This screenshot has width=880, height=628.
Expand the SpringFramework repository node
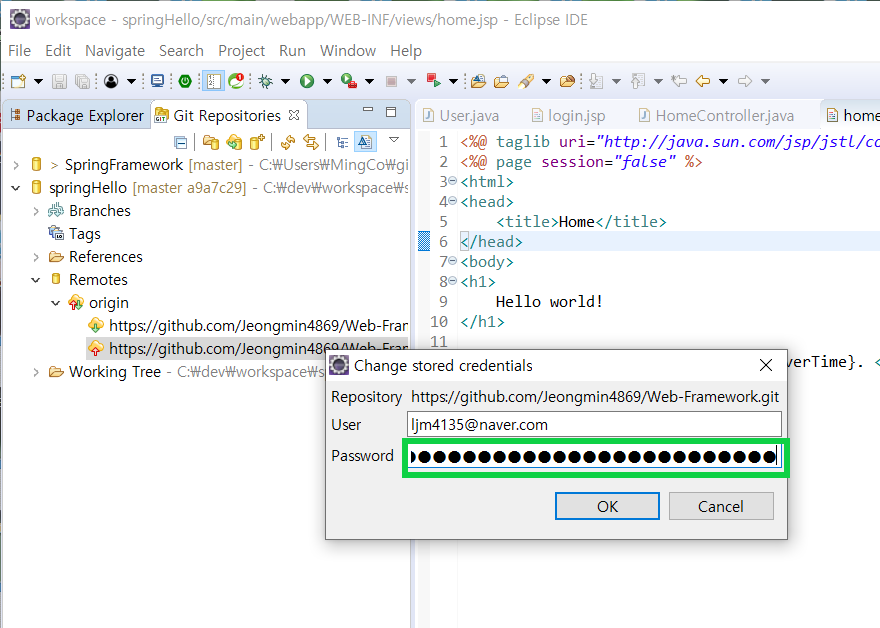coord(16,165)
